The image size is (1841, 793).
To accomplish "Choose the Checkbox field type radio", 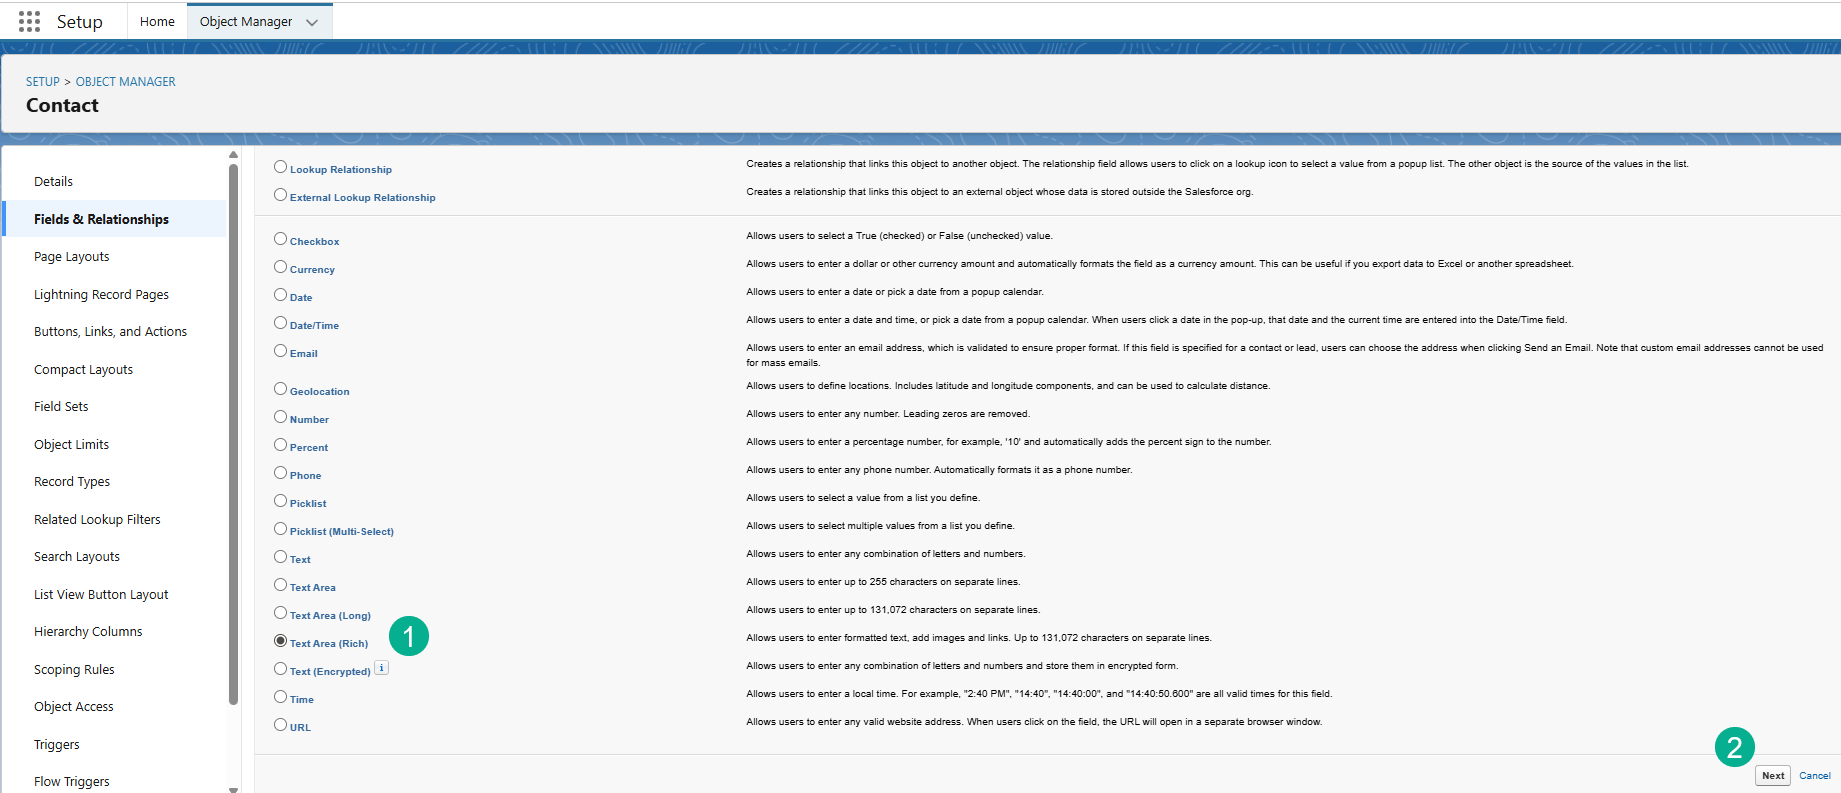I will pos(280,239).
